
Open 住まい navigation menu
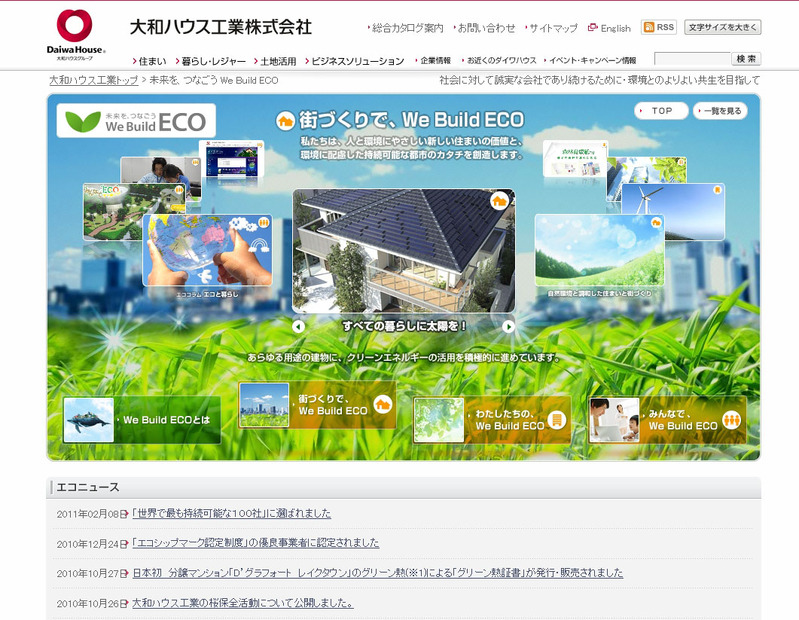(x=149, y=61)
